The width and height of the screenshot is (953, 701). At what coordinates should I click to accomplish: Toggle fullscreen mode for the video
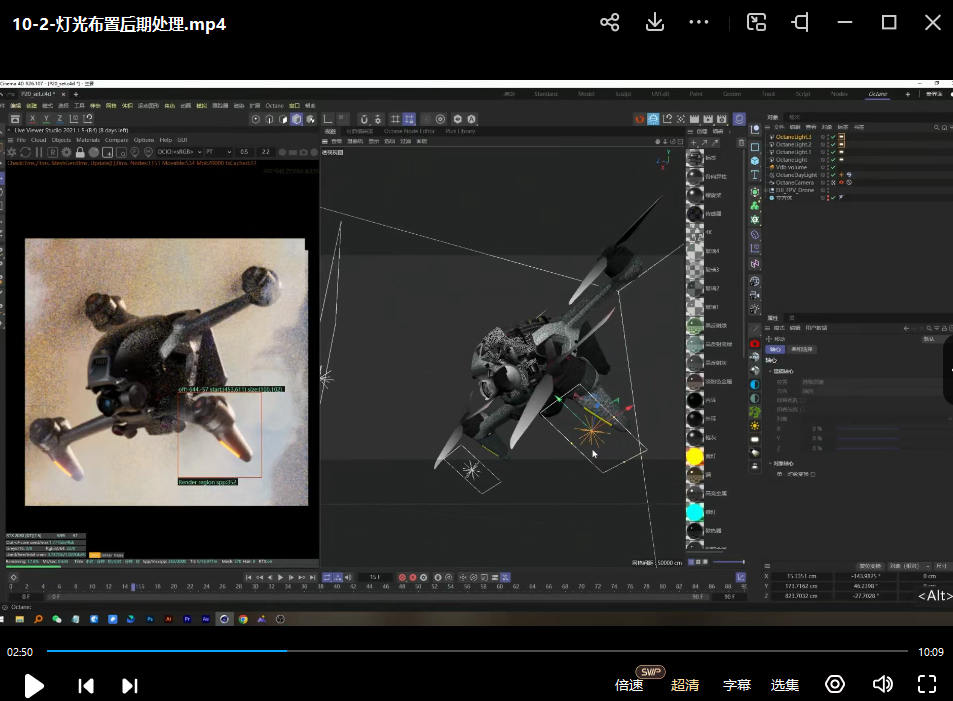(927, 684)
